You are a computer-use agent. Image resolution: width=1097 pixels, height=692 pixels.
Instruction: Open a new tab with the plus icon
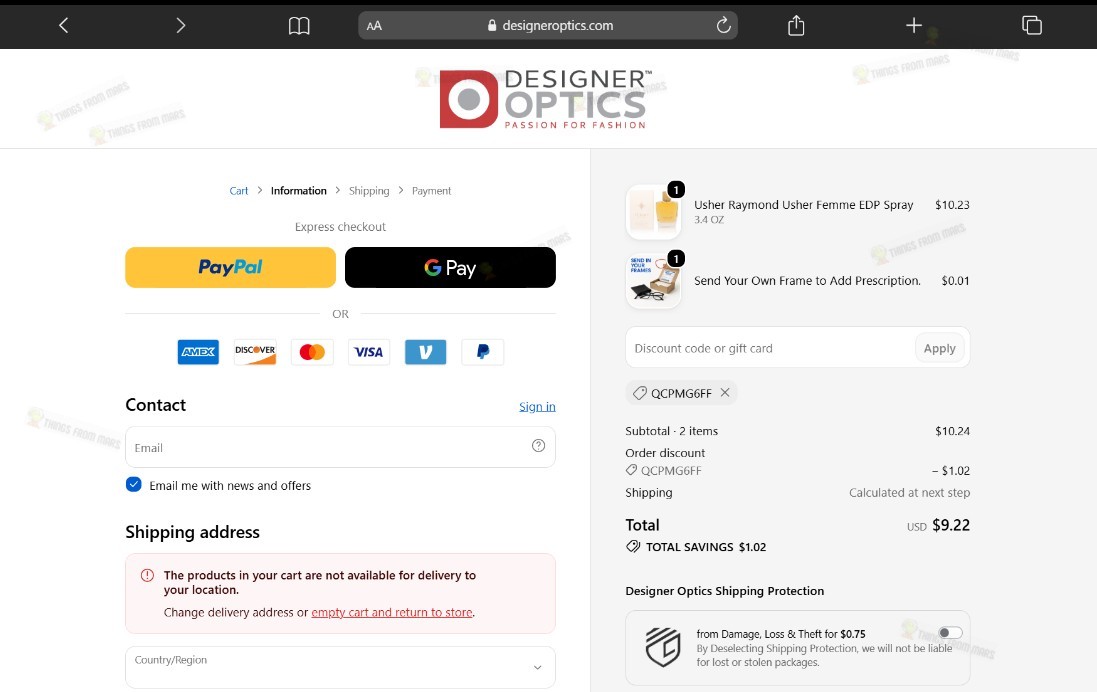914,26
